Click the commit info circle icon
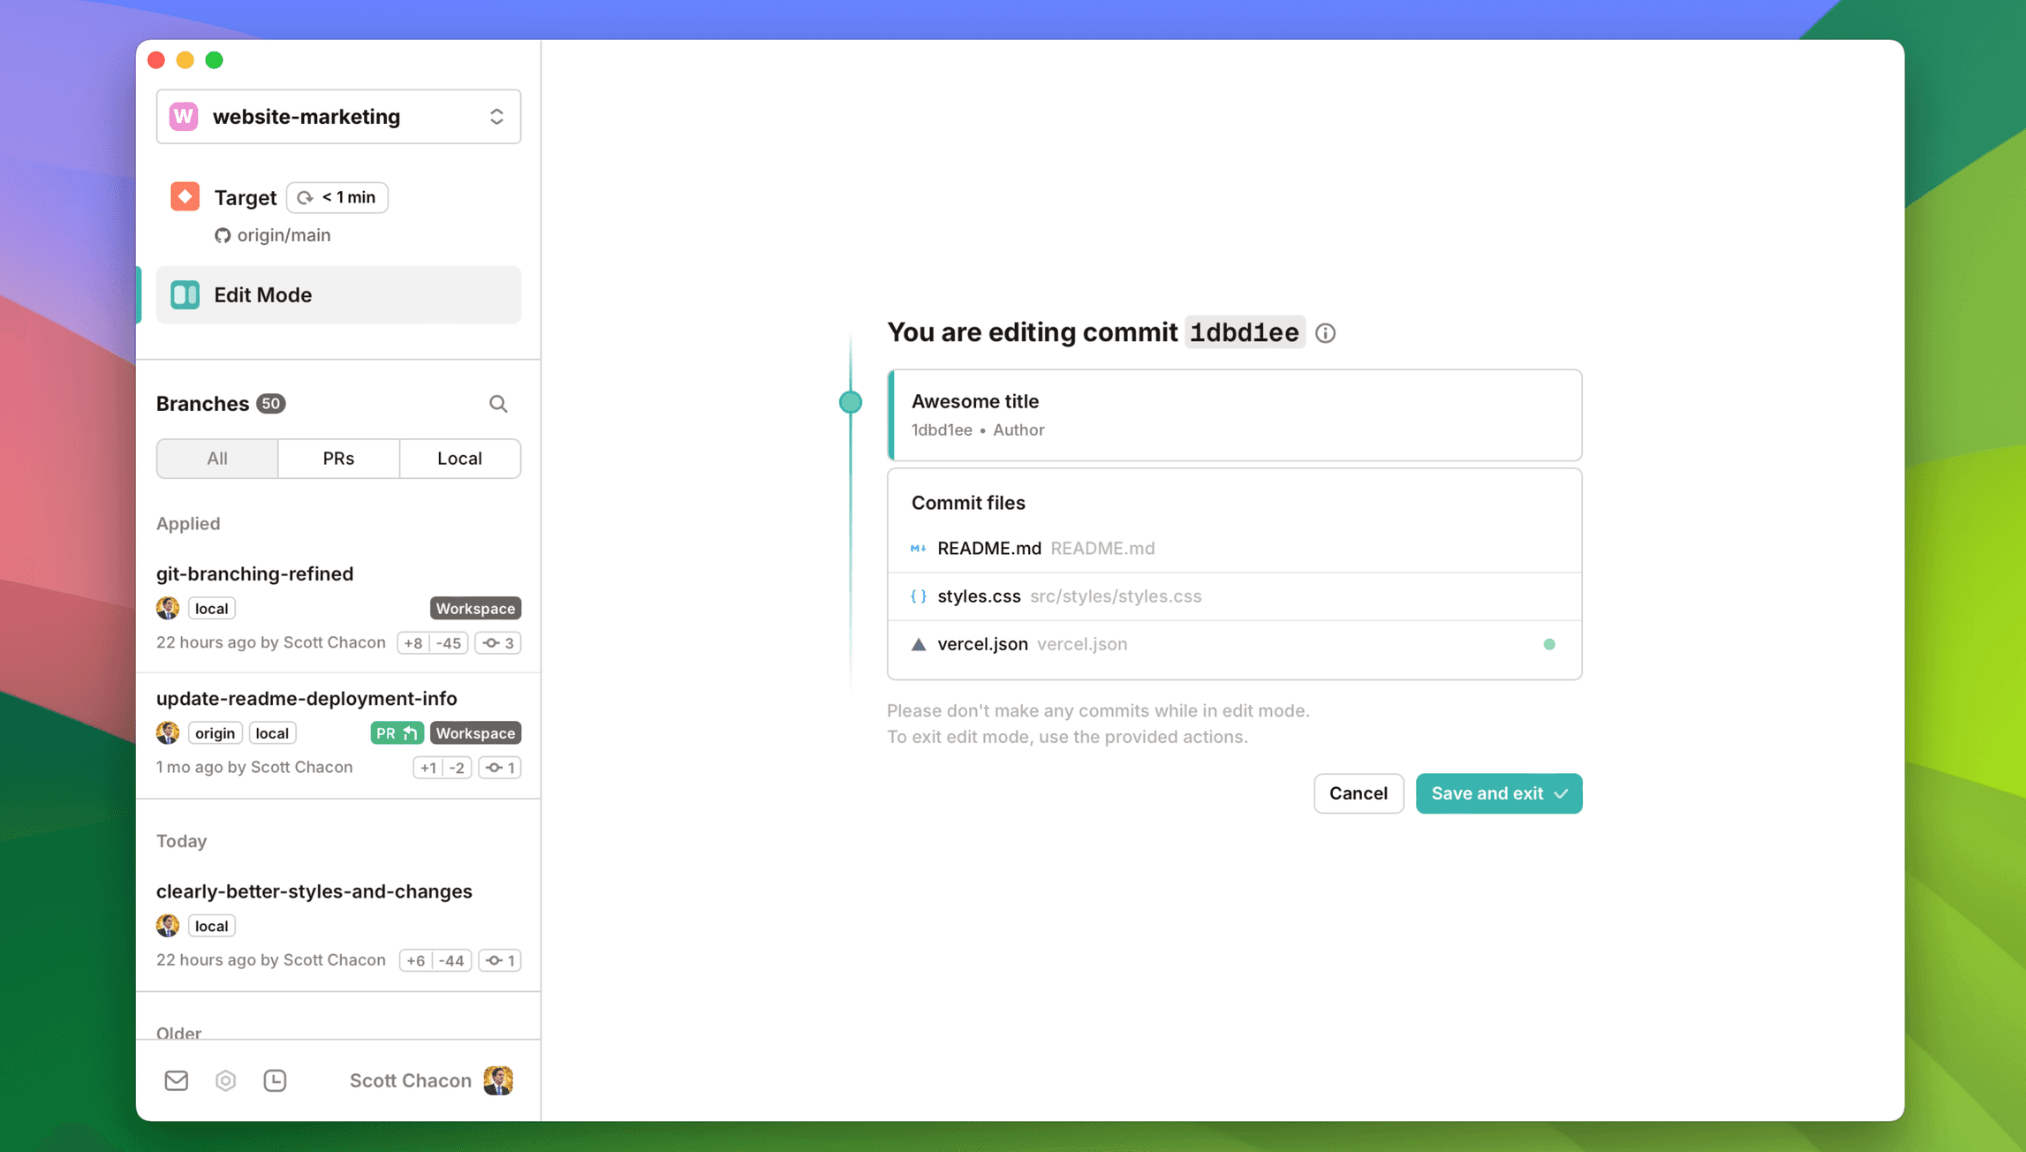The width and height of the screenshot is (2026, 1152). pos(1325,333)
